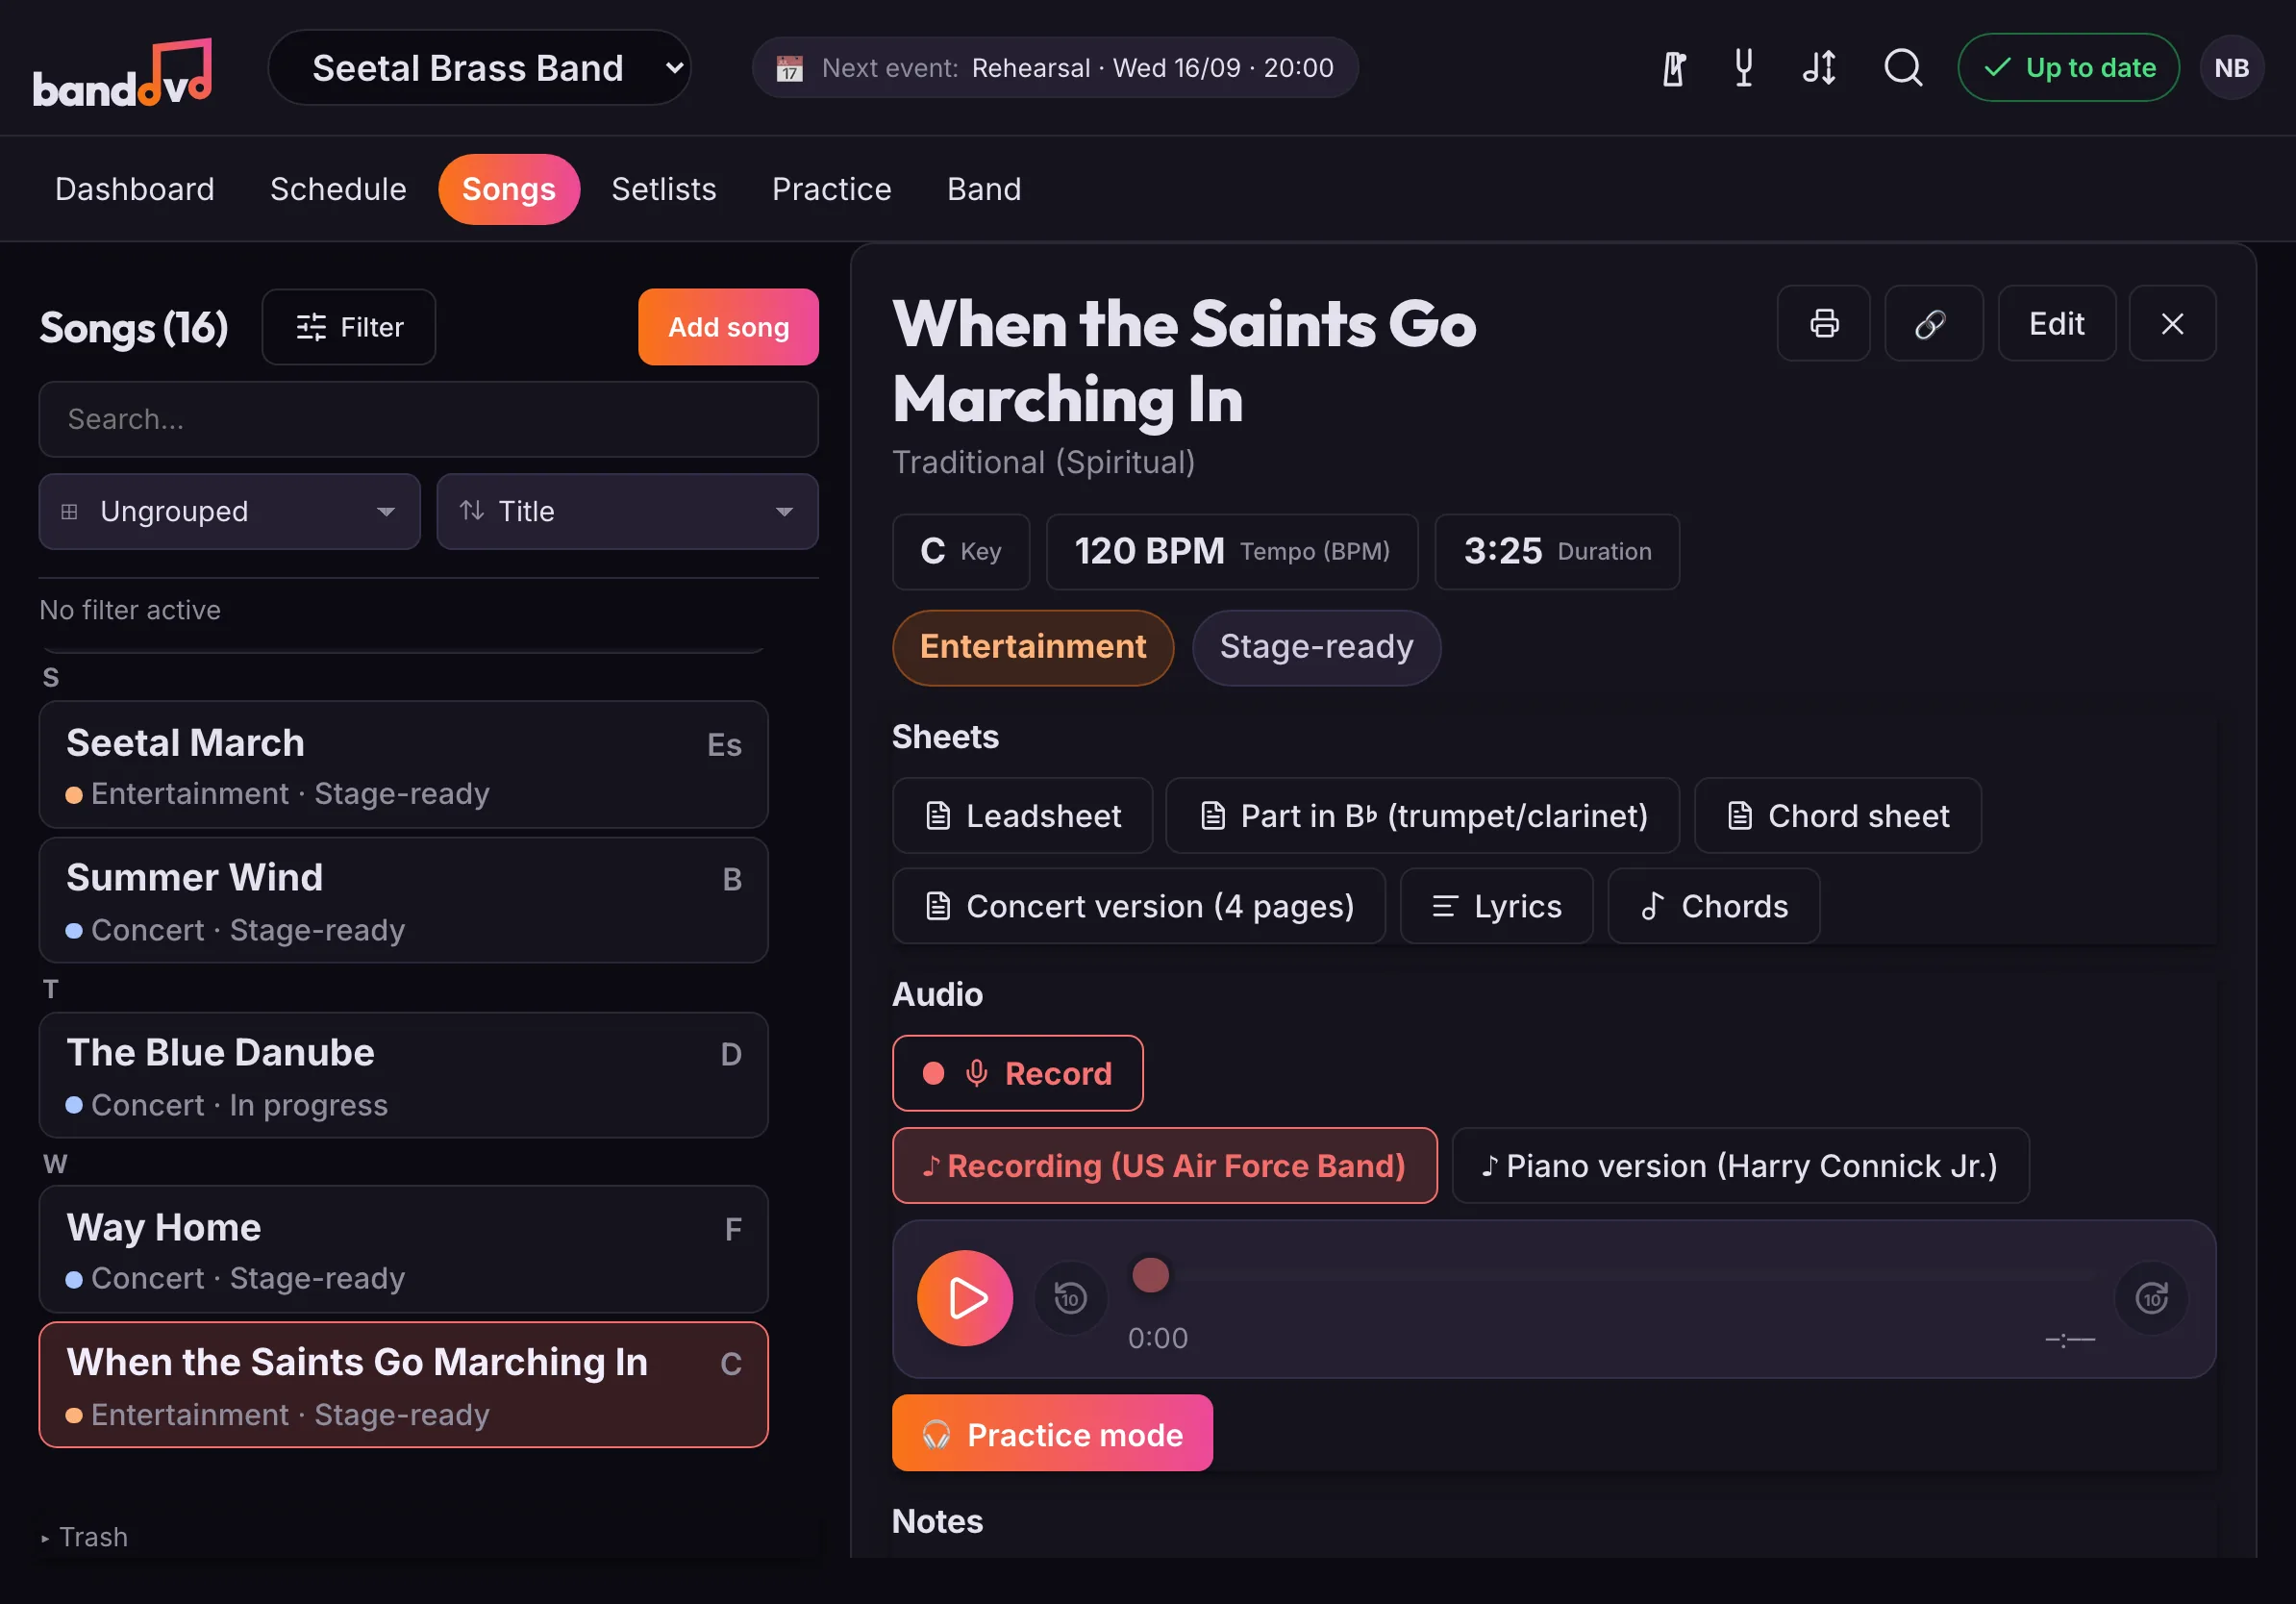Click the transpose note arrows icon
The width and height of the screenshot is (2296, 1604).
[1819, 68]
